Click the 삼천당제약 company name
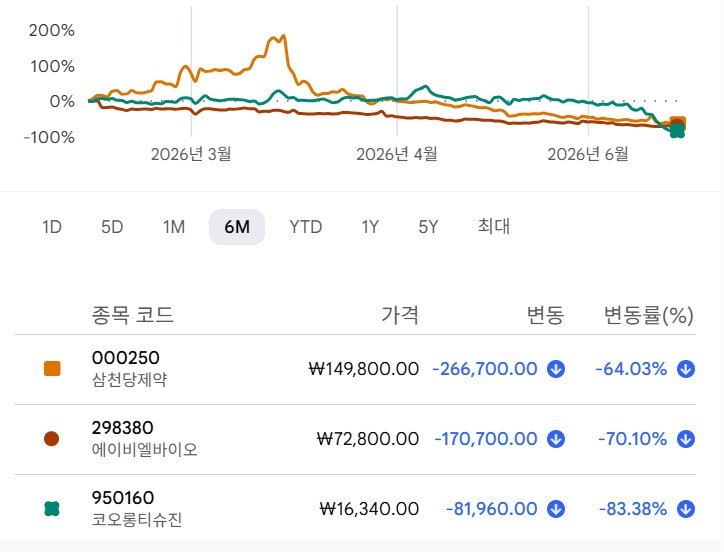The width and height of the screenshot is (724, 552). 129,380
